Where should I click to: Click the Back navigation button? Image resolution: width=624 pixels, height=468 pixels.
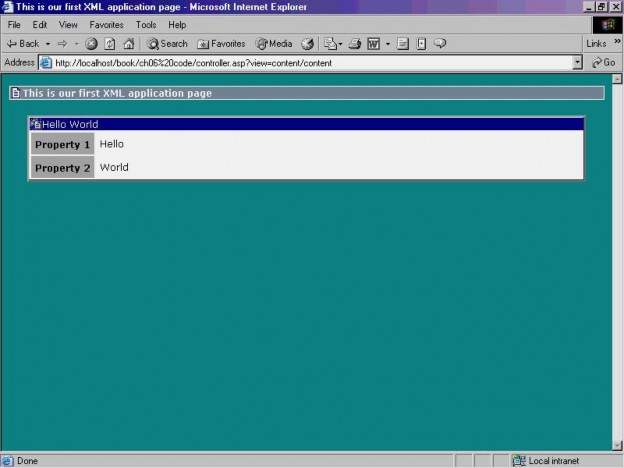22,44
